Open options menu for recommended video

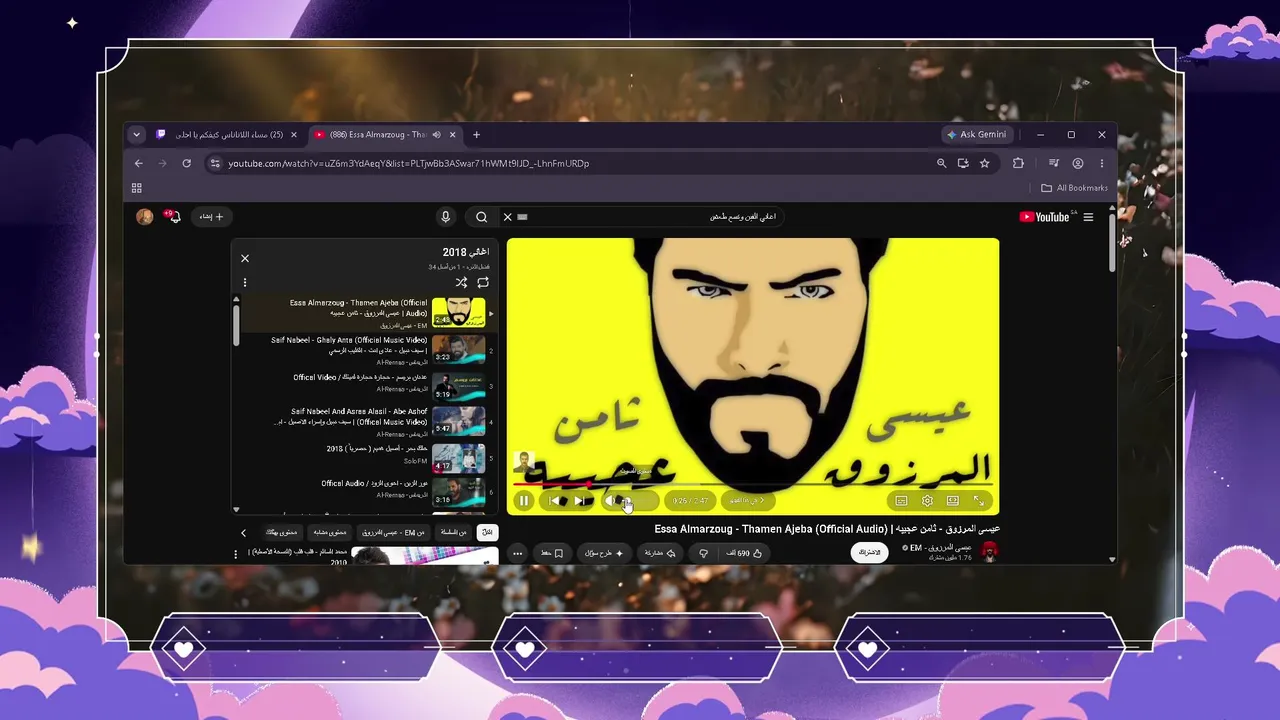(x=236, y=553)
